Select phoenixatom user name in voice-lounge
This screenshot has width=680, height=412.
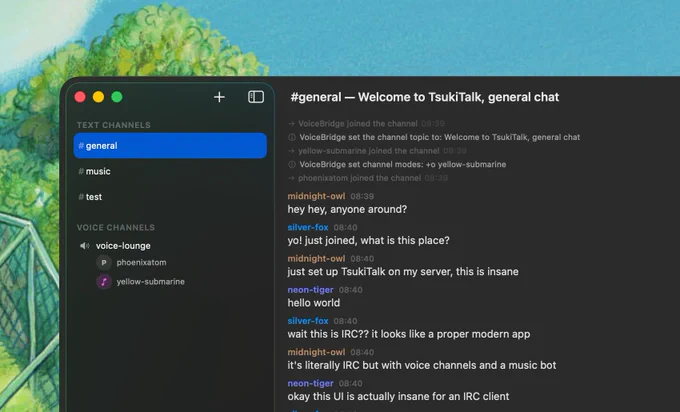point(141,262)
